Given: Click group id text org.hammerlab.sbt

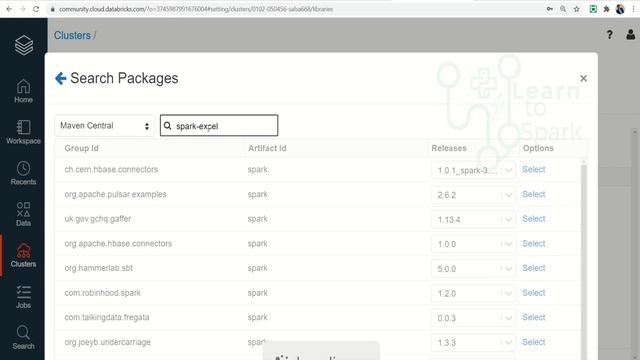Looking at the screenshot, I should point(98,268).
